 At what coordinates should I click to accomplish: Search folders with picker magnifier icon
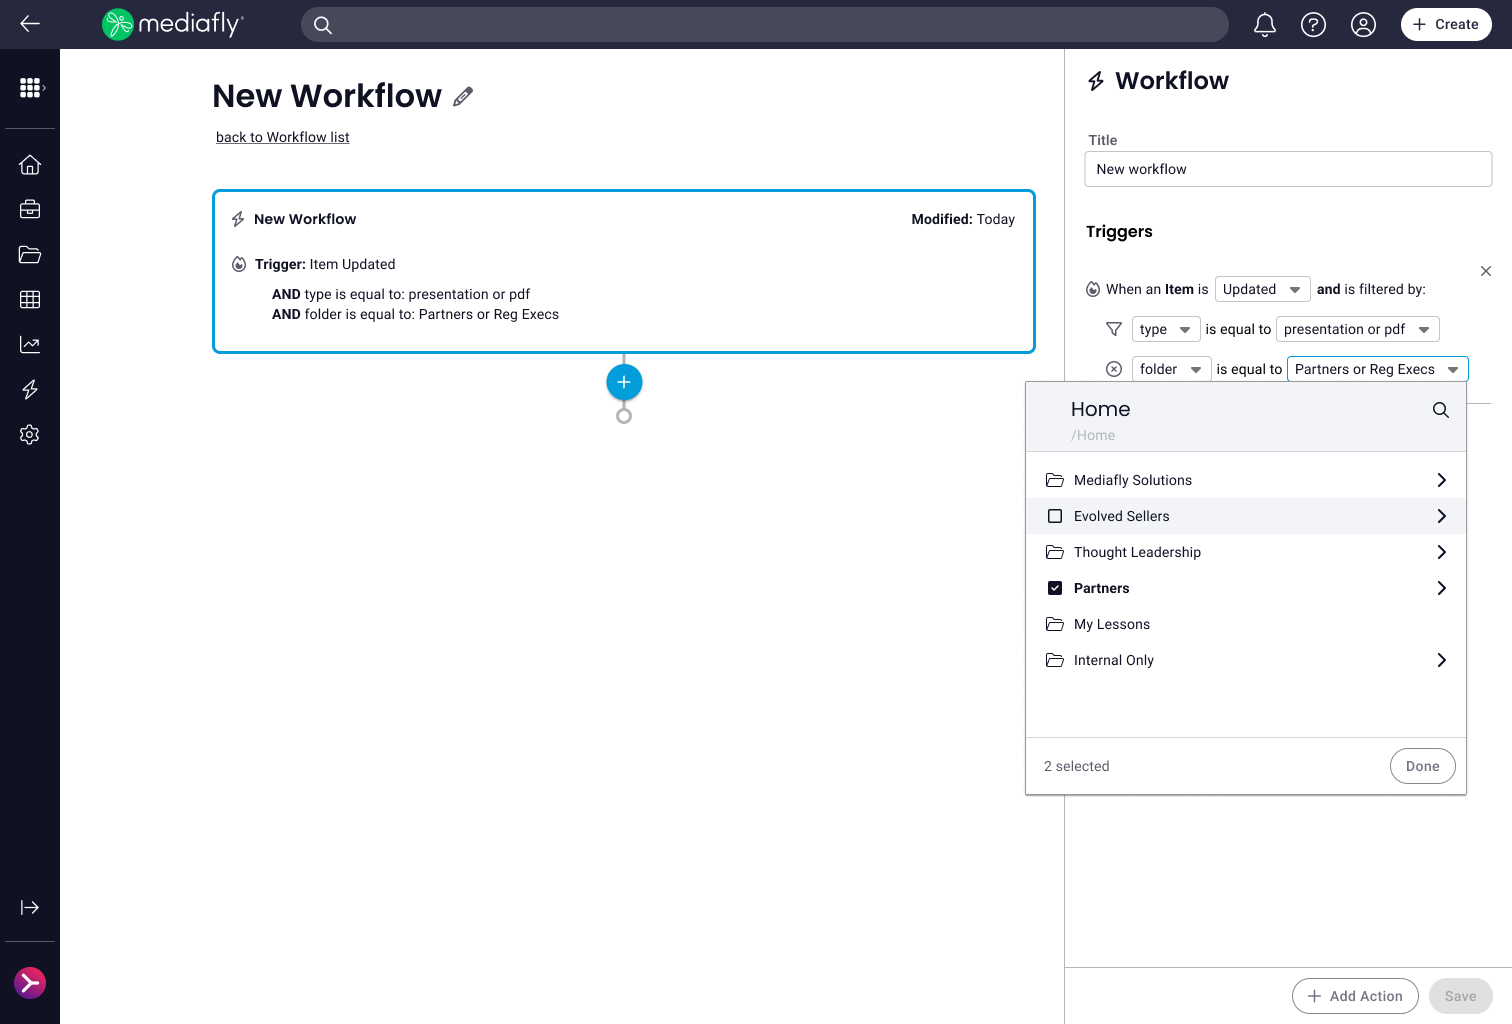coord(1441,410)
